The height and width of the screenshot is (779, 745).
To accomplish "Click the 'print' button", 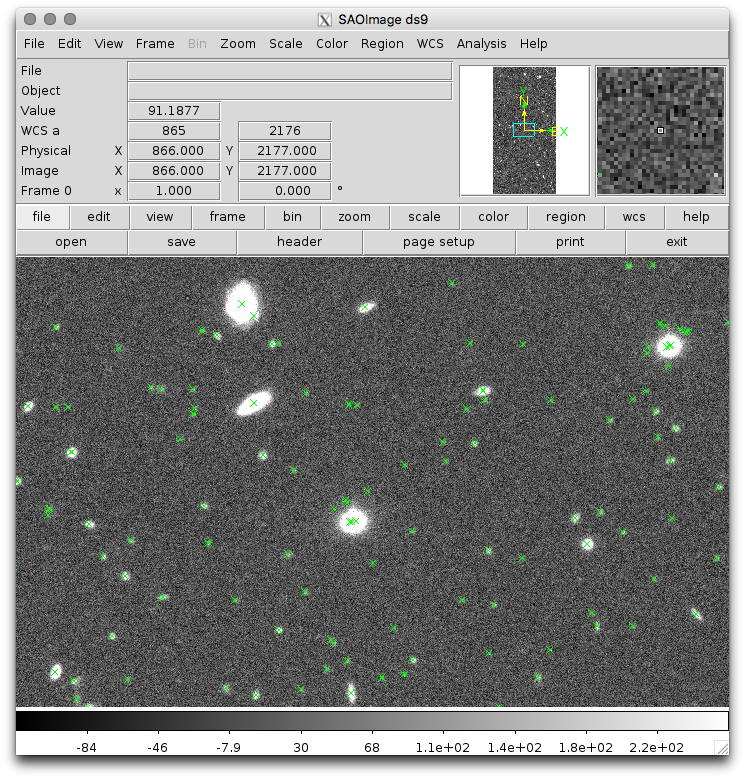I will click(x=570, y=242).
